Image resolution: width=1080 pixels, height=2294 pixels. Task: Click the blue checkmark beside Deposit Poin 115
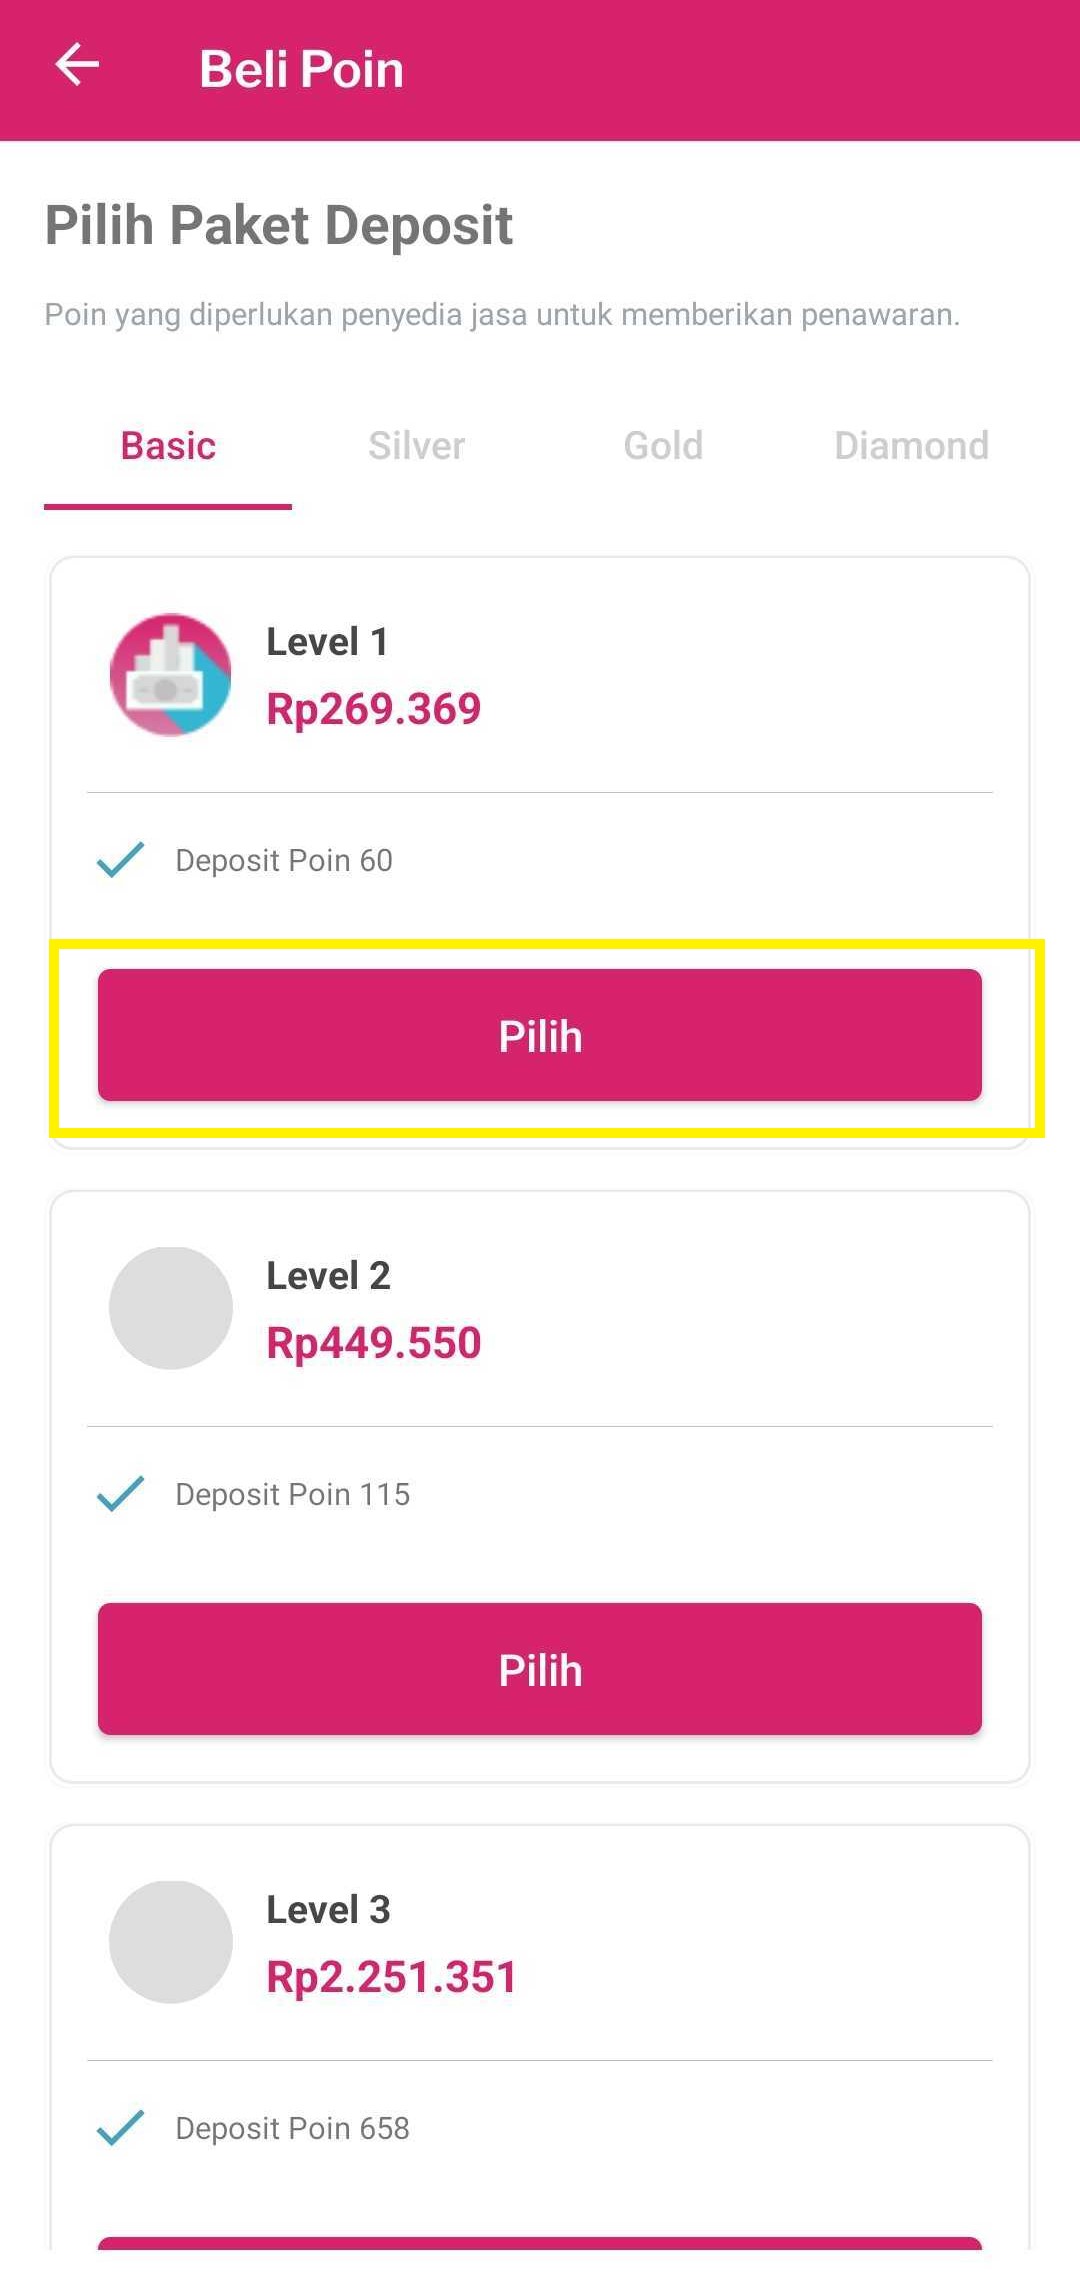120,1493
